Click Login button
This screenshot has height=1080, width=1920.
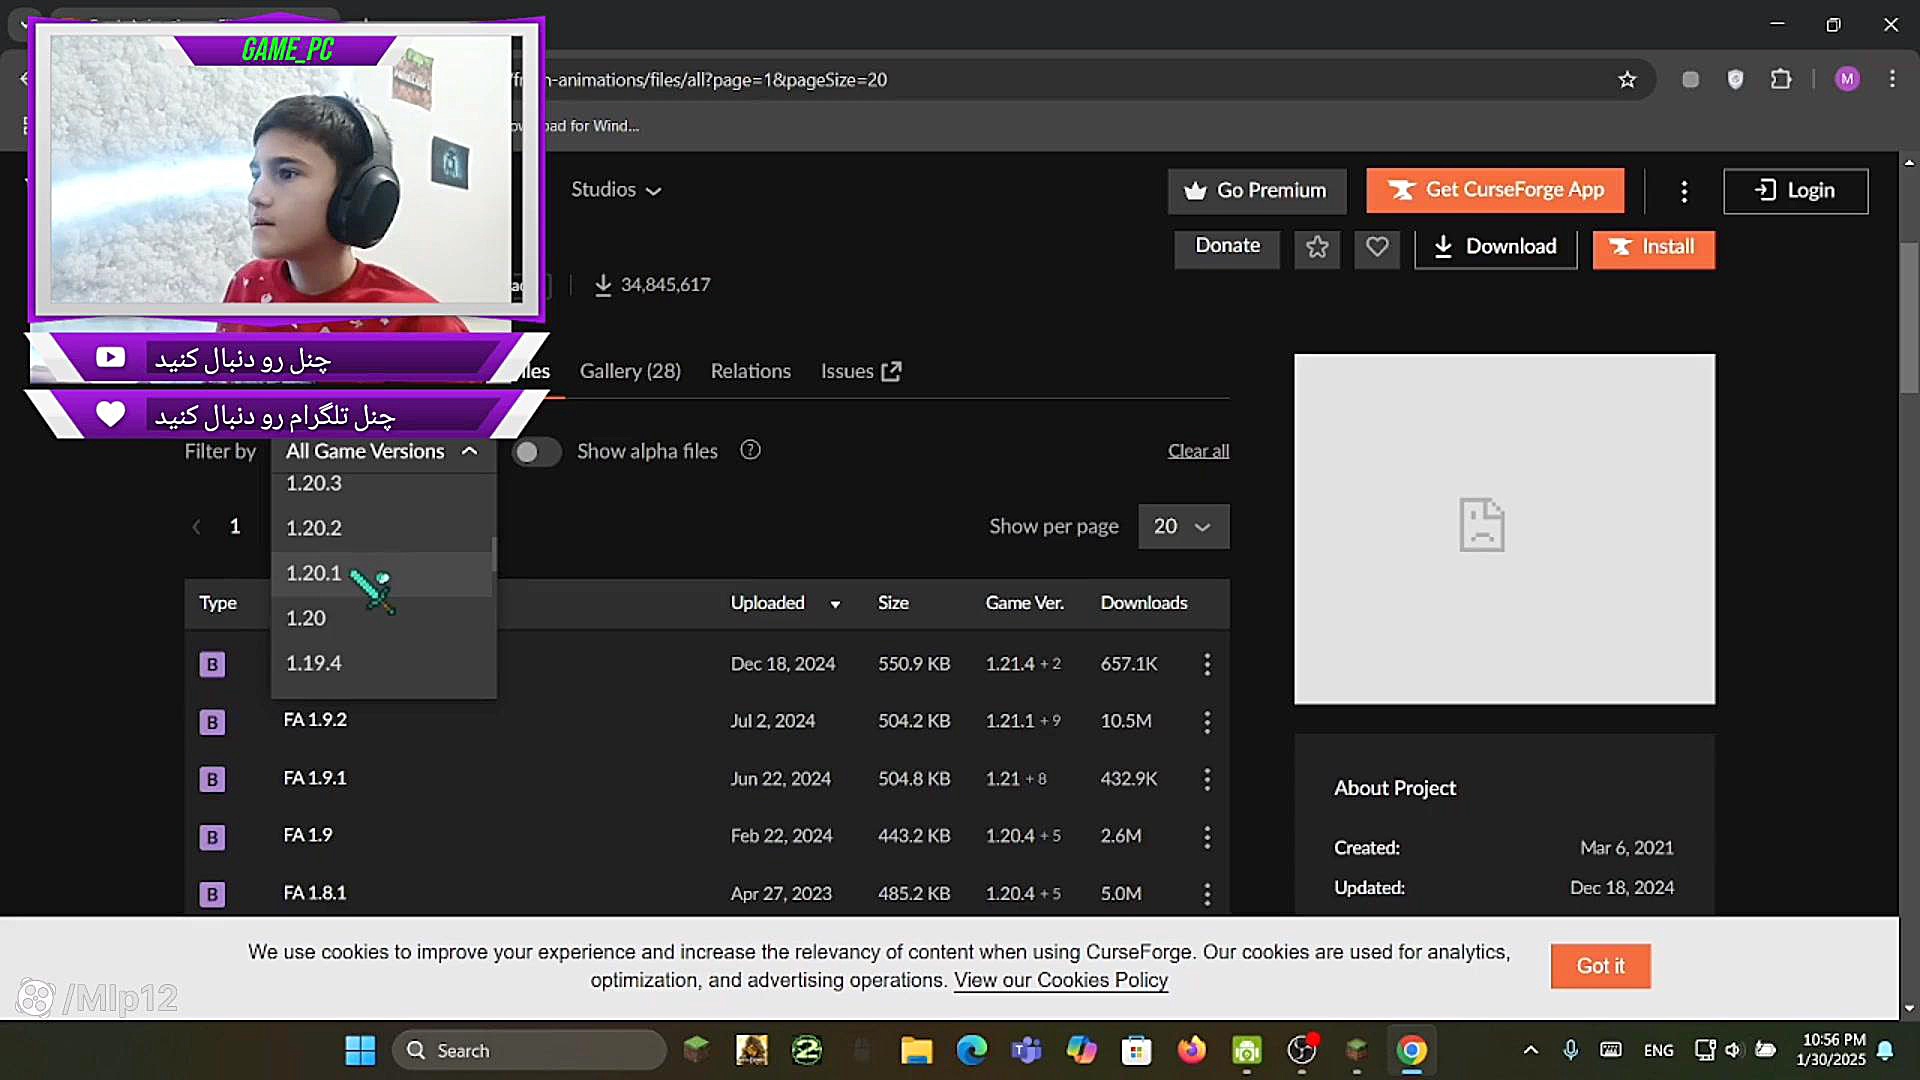[1795, 191]
